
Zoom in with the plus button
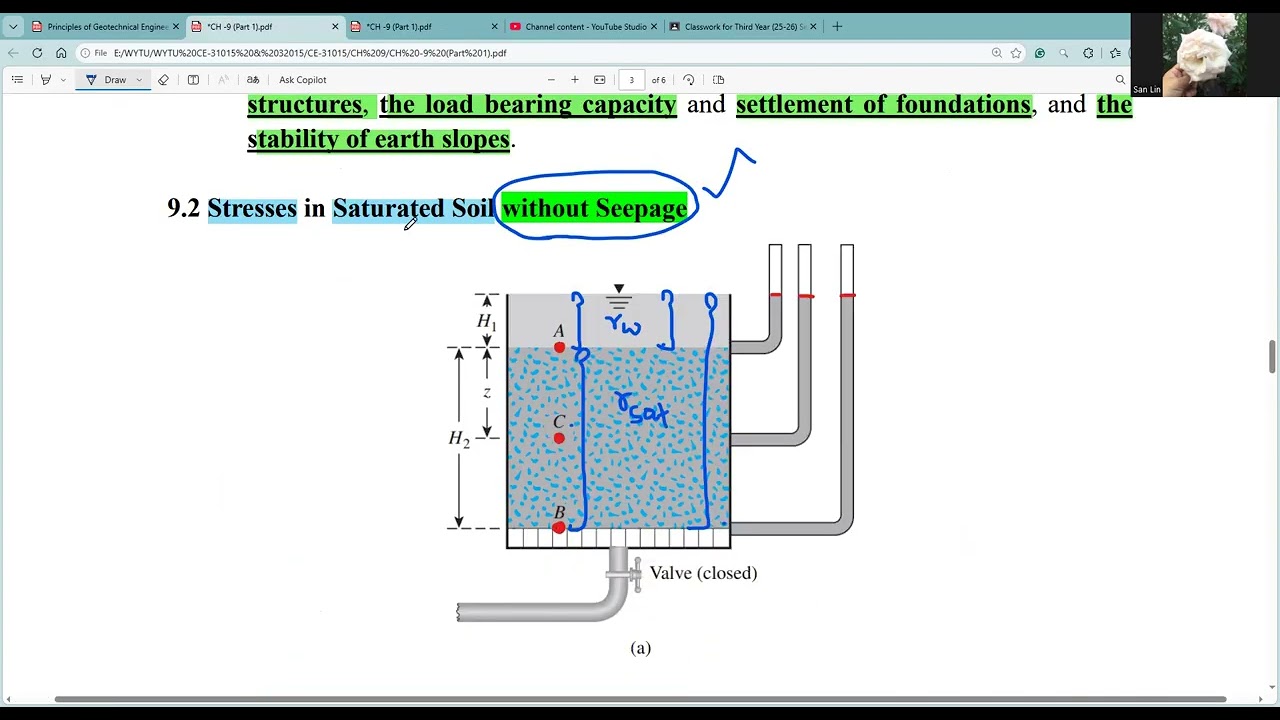[575, 80]
